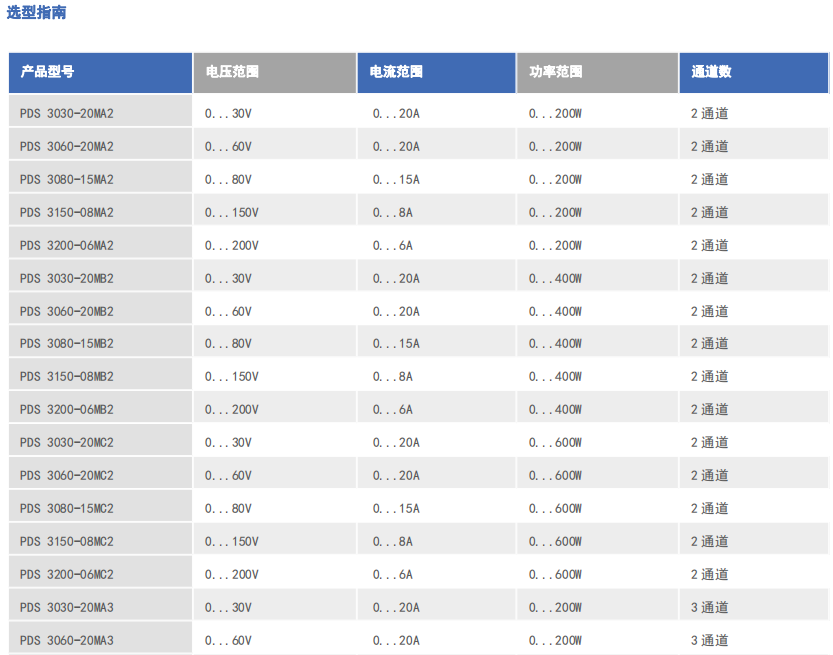Click model PDS 3030-20MB2
This screenshot has width=833, height=655.
point(67,278)
